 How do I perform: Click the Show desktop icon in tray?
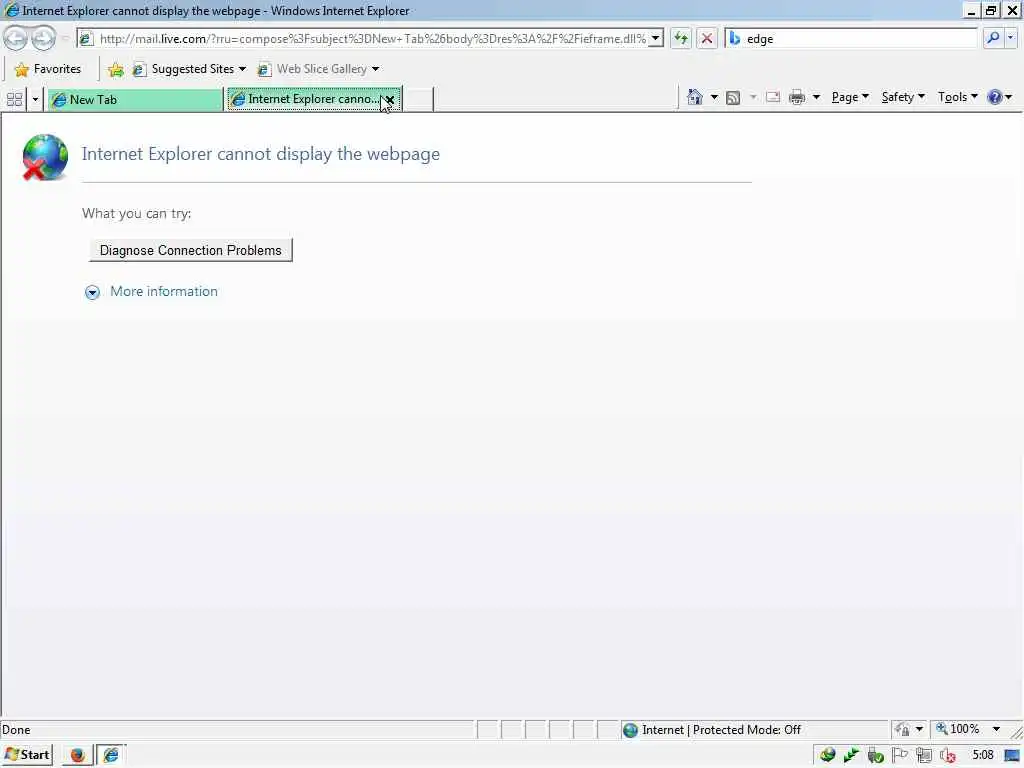coord(1012,756)
